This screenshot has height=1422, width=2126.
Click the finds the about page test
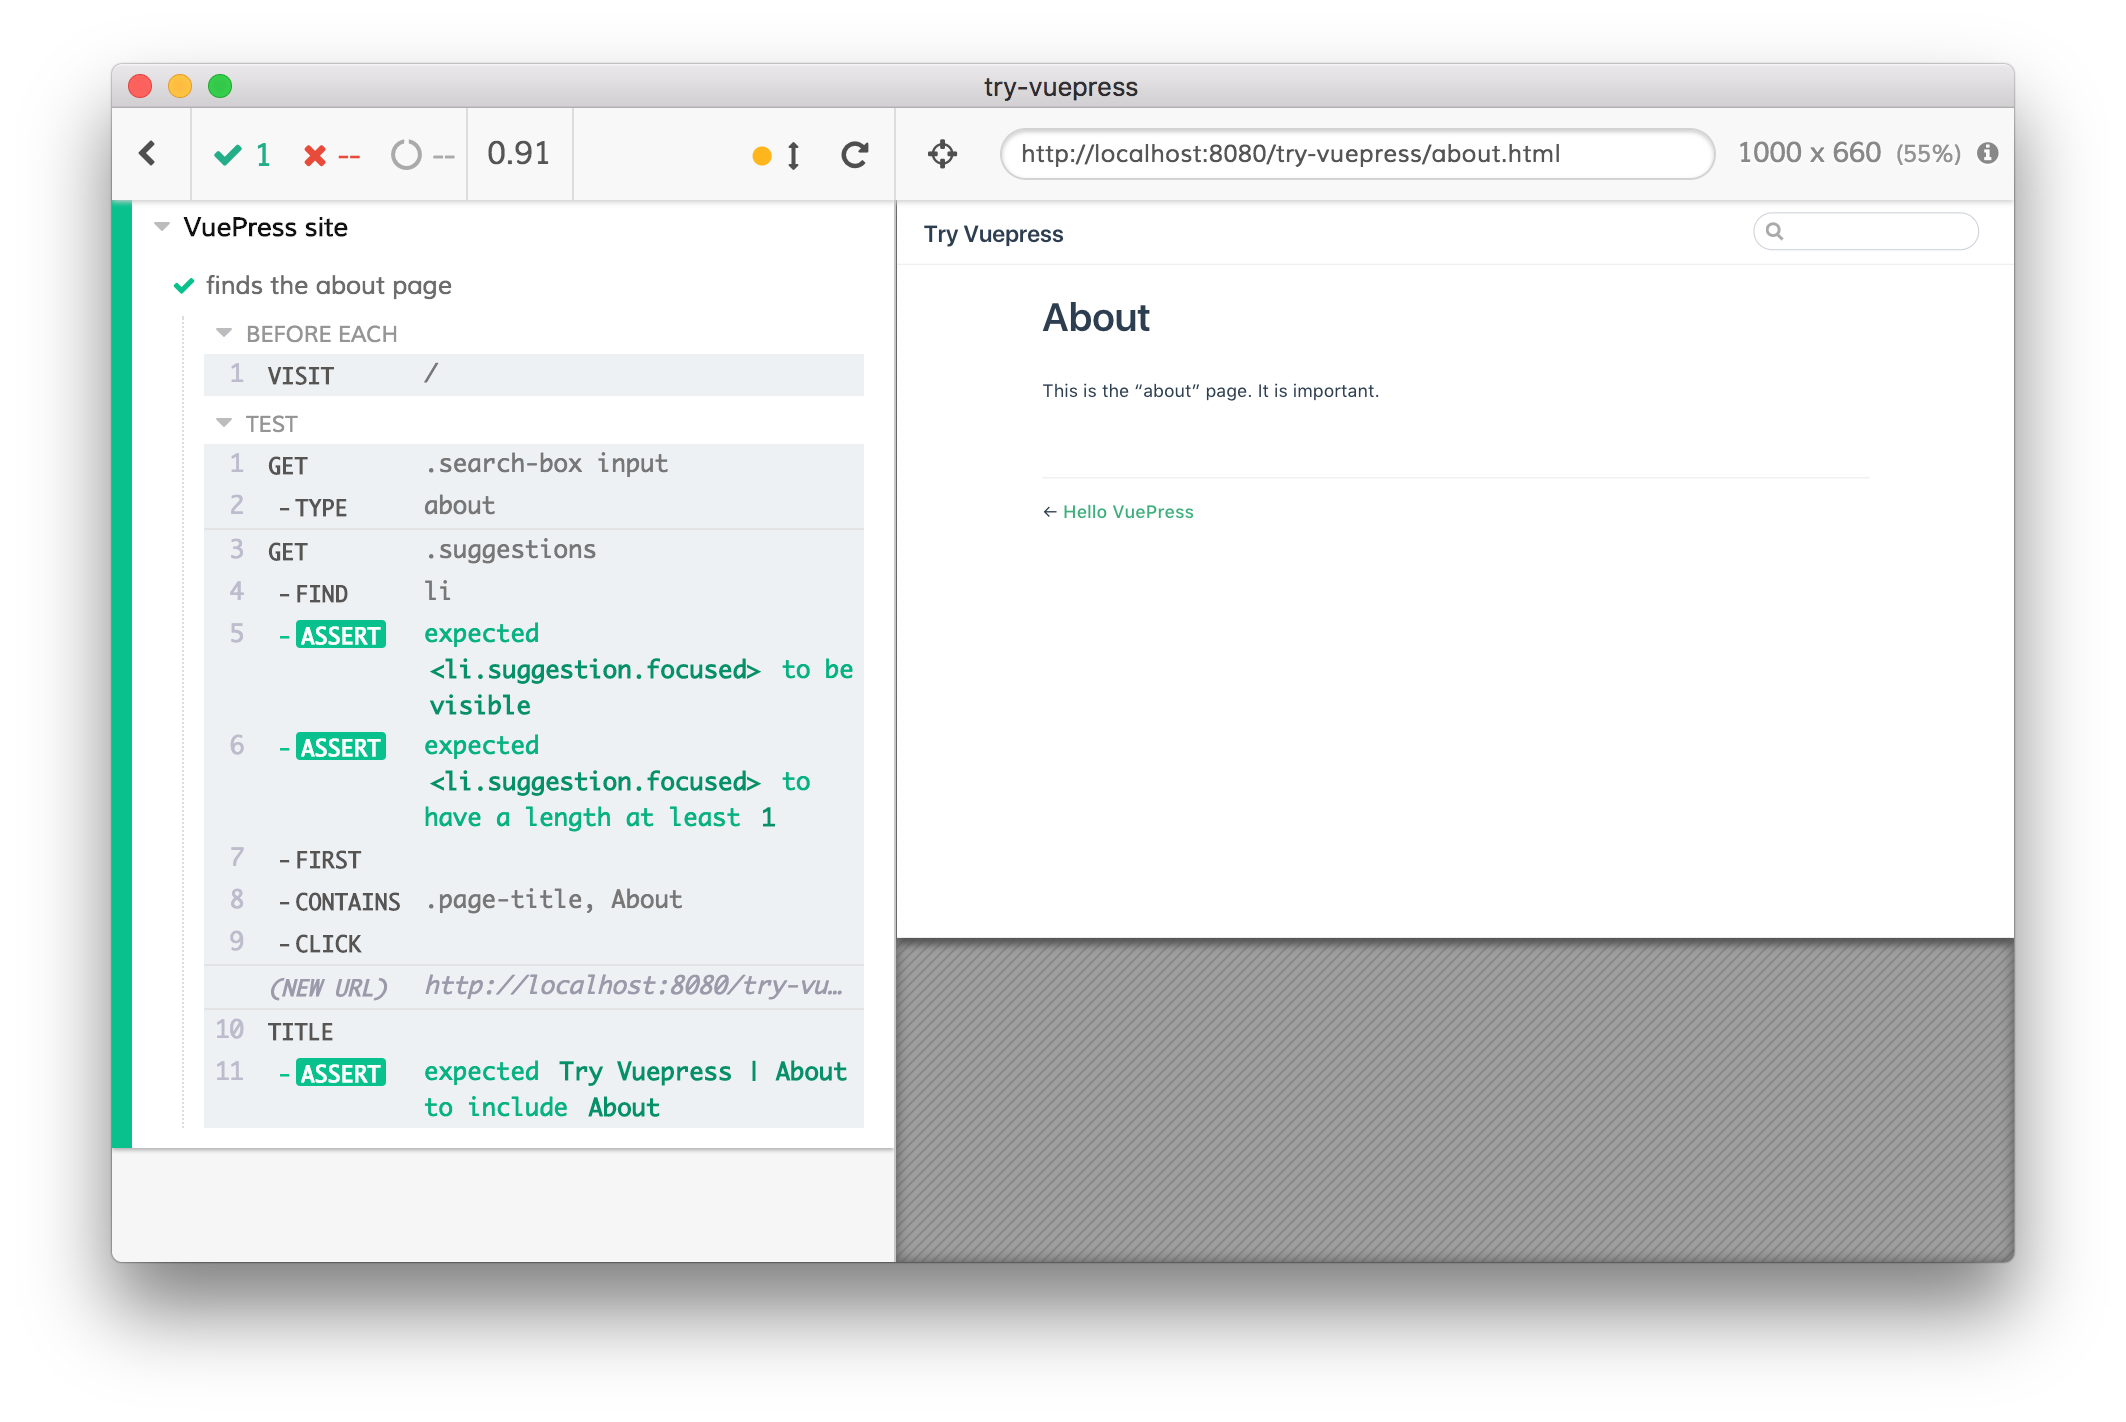click(328, 285)
